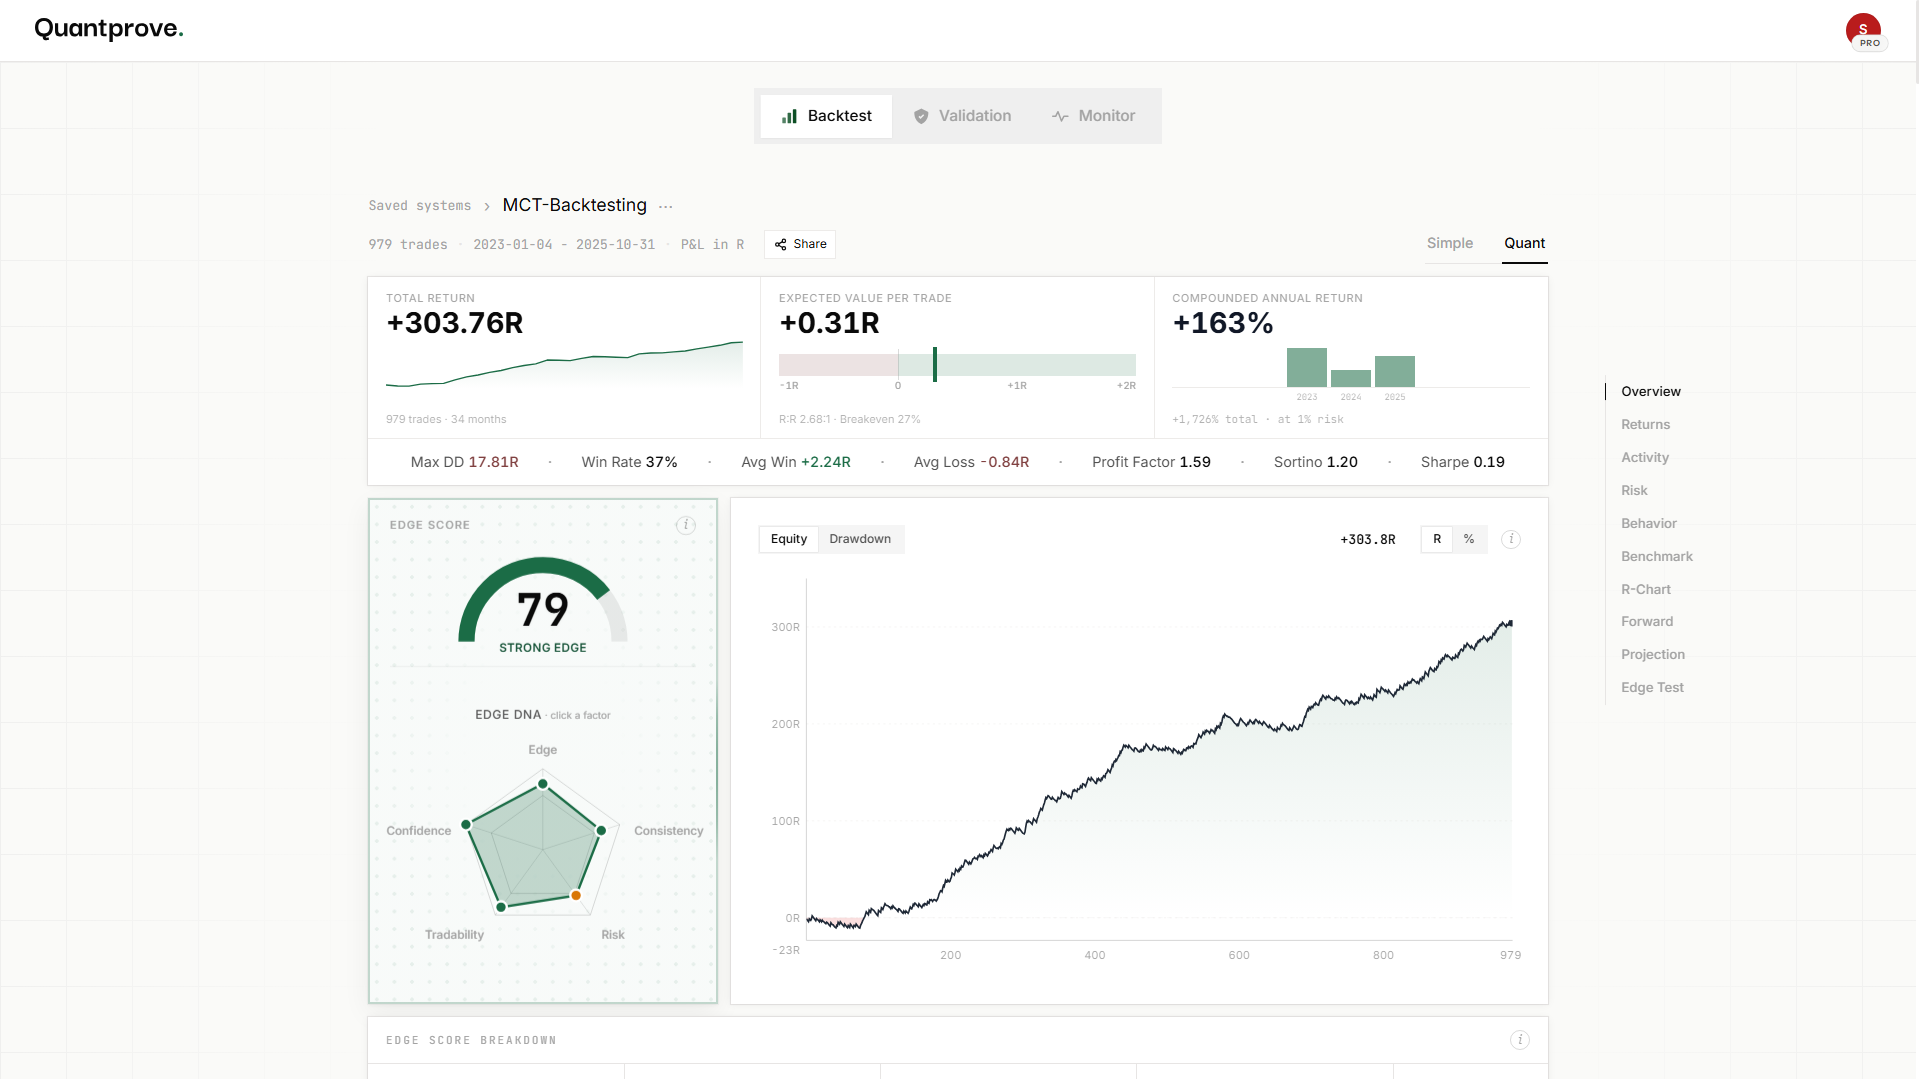Open the user profile avatar

(x=1864, y=30)
